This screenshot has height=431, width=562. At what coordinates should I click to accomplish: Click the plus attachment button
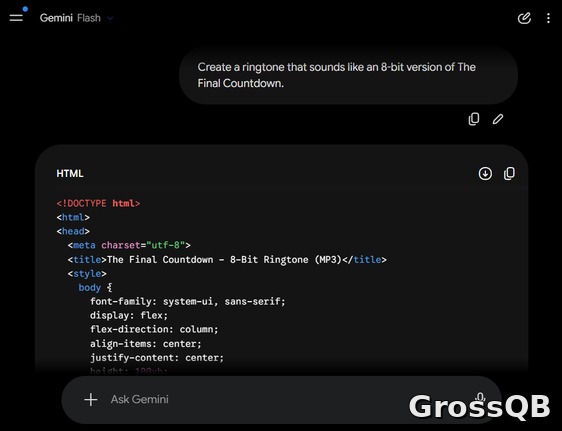coord(91,399)
